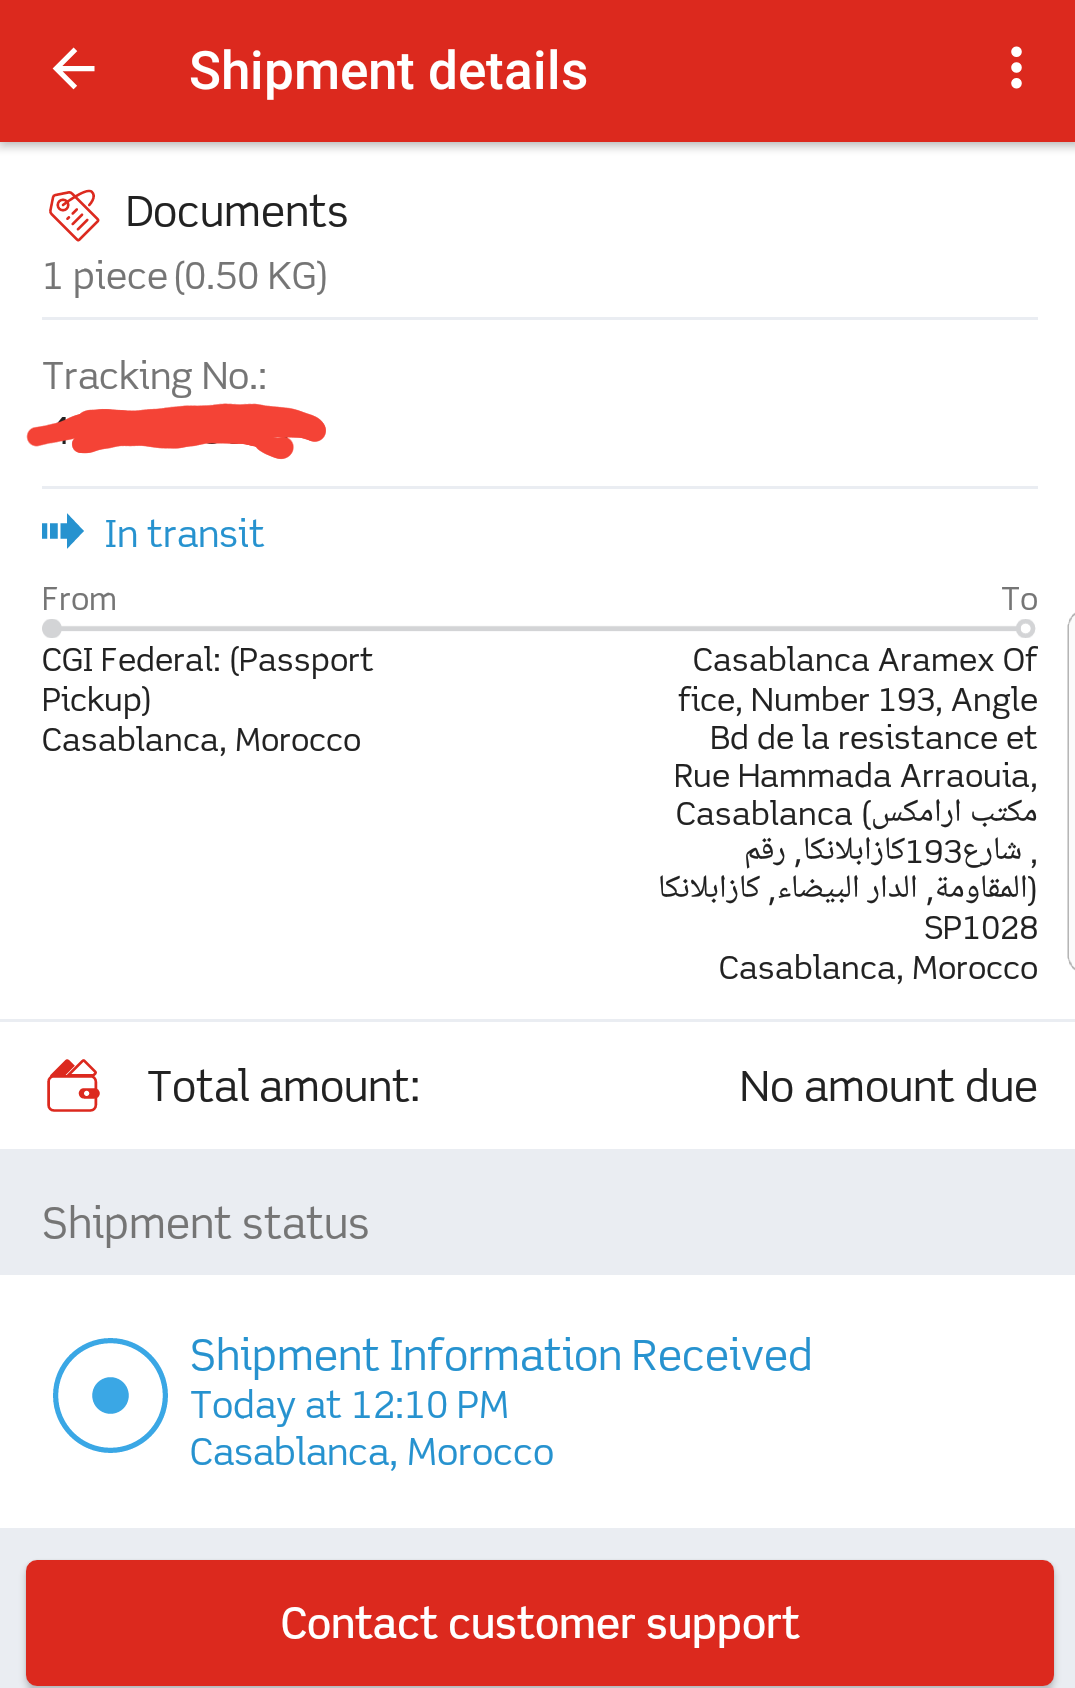Tap the wallet icon beside Total amount
Viewport: 1075px width, 1688px height.
click(74, 1086)
